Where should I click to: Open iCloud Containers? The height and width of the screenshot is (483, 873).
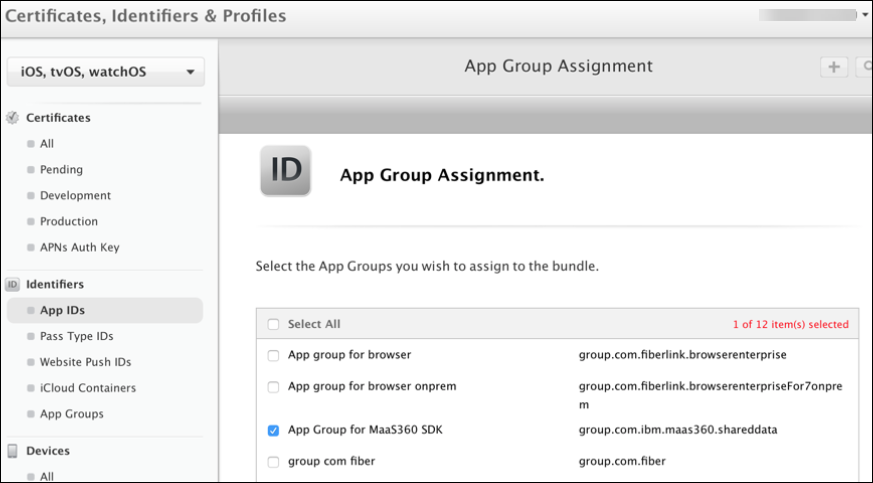[88, 388]
